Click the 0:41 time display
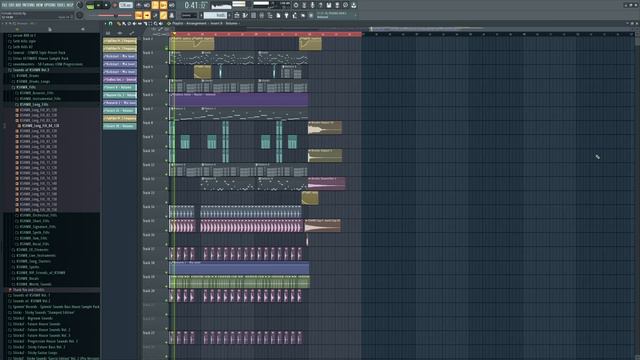This screenshot has height=360, width=640. coord(196,5)
